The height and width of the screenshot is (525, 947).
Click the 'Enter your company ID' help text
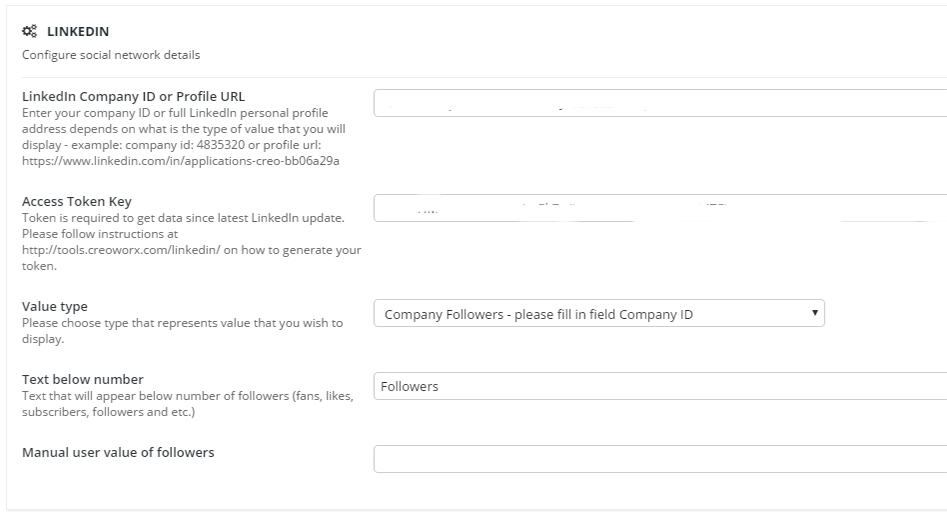click(x=175, y=113)
